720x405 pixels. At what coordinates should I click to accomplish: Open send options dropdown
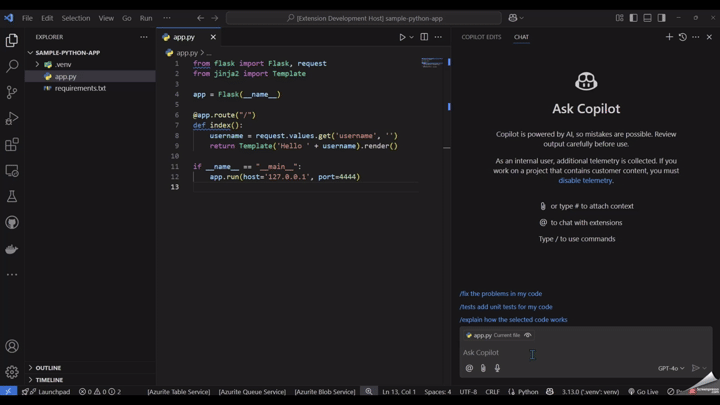pos(705,368)
